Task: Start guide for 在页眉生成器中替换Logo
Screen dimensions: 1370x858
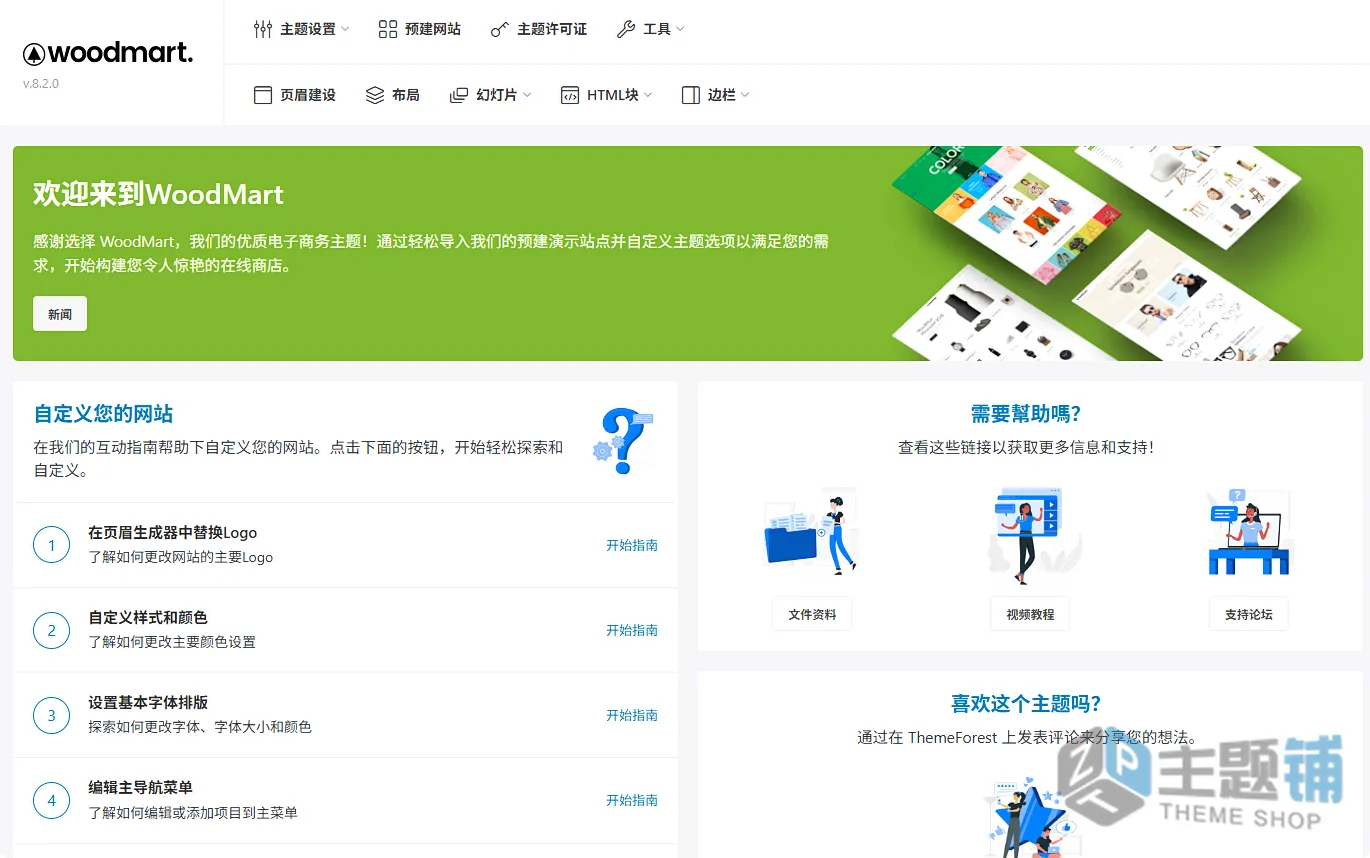Action: [x=632, y=545]
